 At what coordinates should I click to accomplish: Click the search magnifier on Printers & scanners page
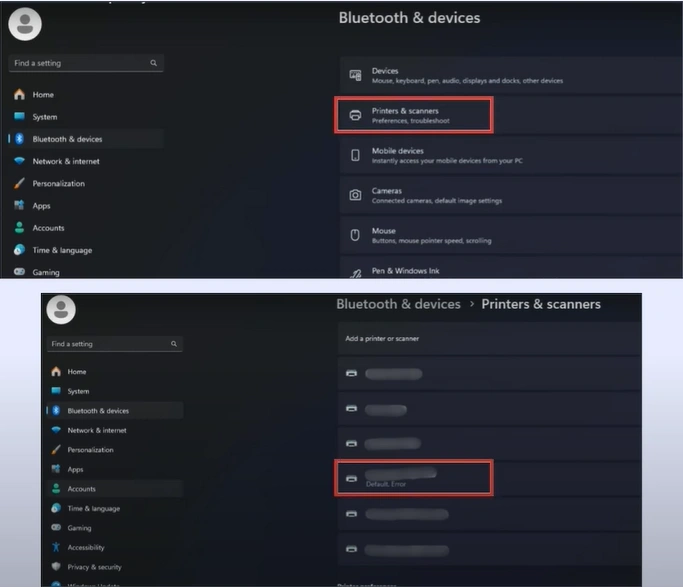(x=173, y=344)
